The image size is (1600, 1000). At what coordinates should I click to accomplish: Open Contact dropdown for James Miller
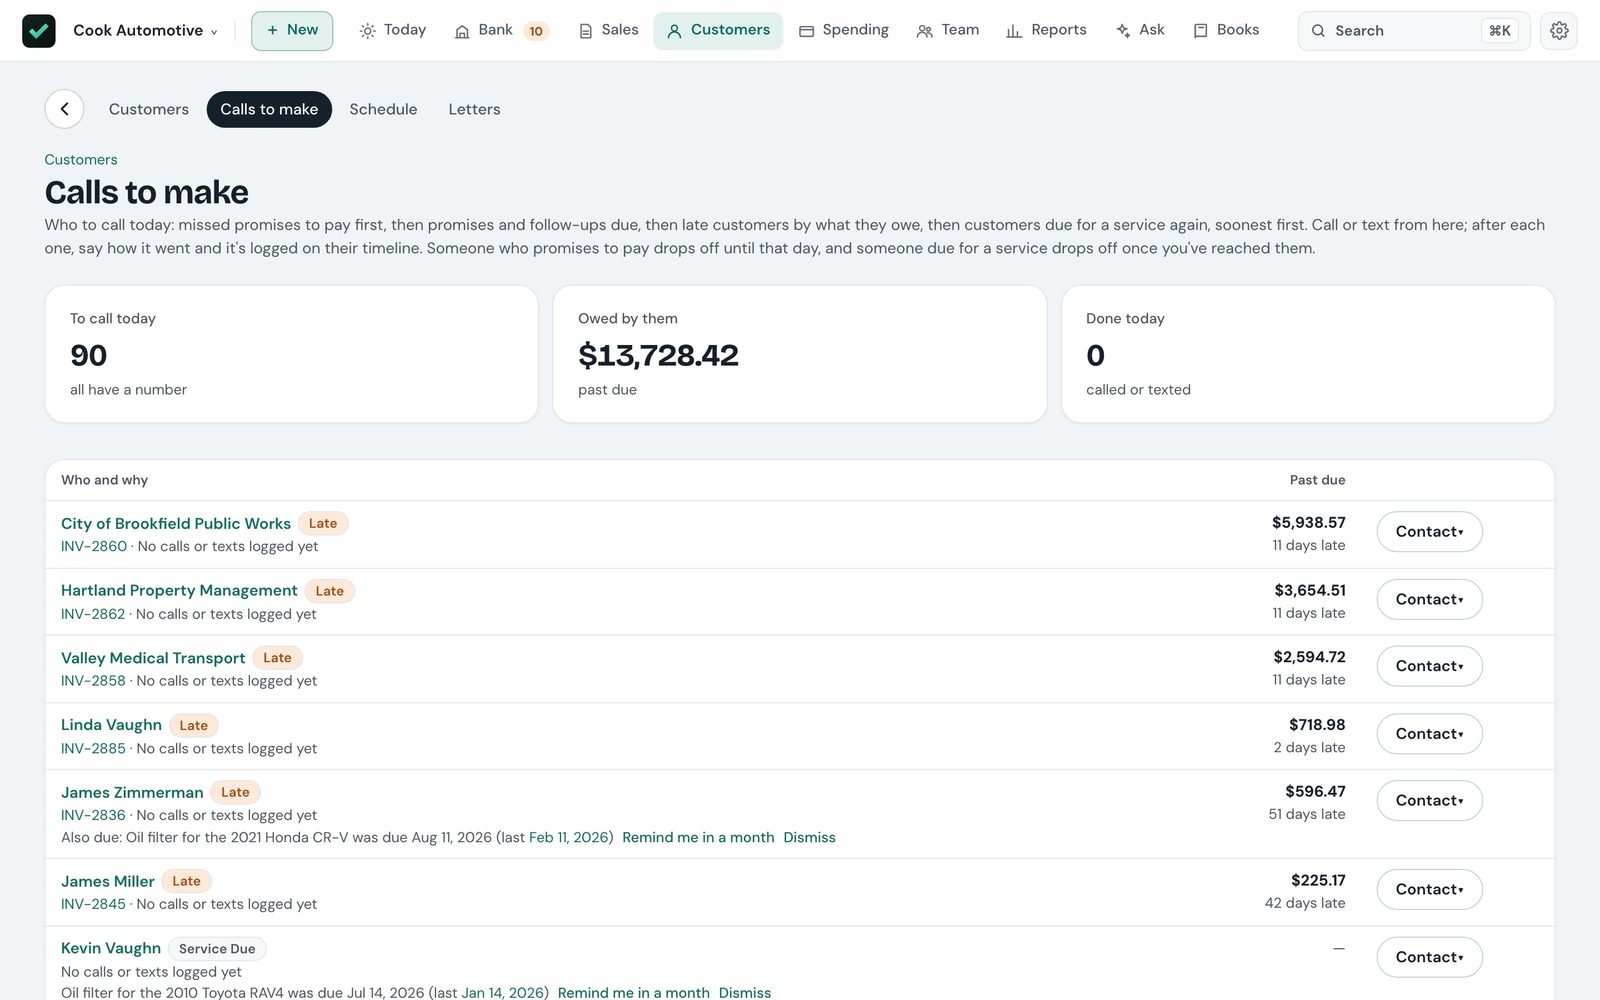click(1429, 889)
